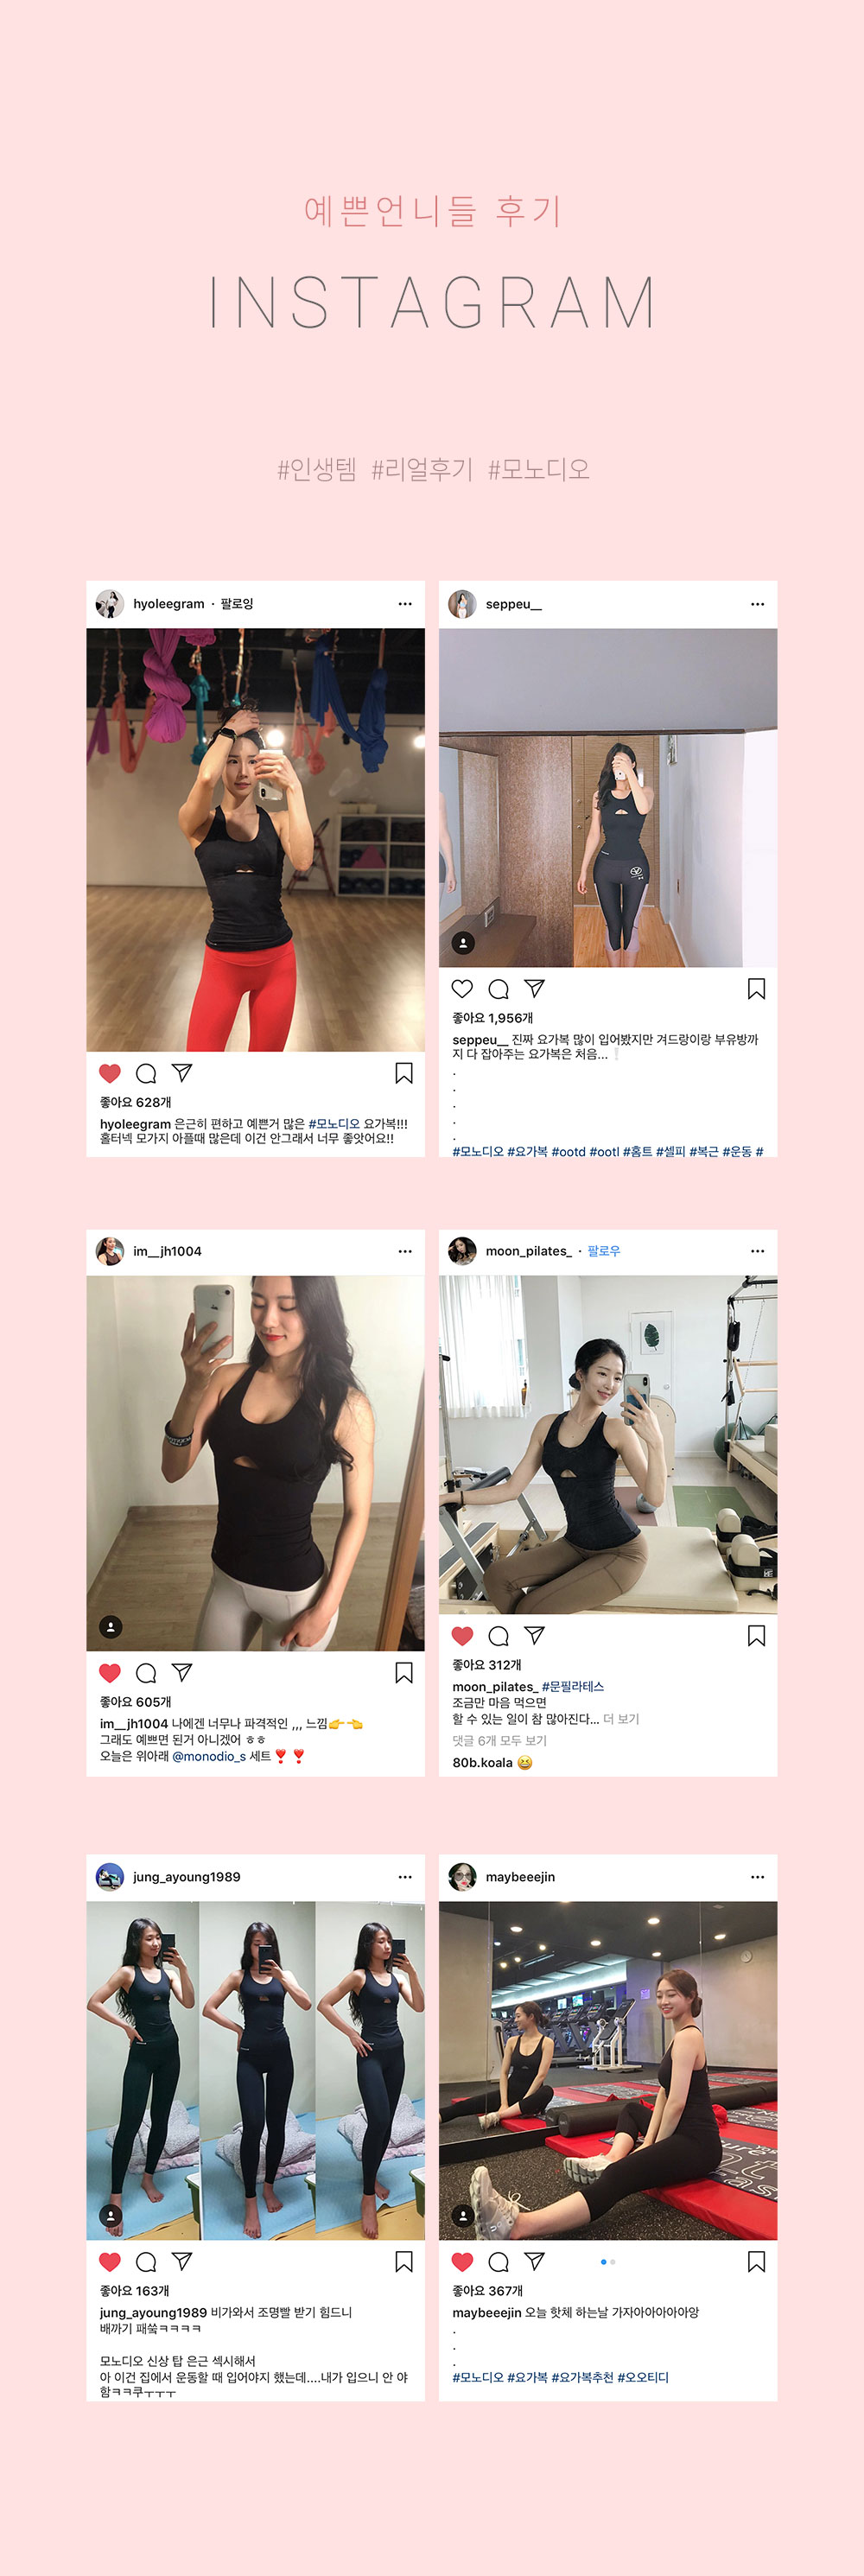
Task: Show tagged people on the maybeeejin photo
Action: (x=463, y=2216)
